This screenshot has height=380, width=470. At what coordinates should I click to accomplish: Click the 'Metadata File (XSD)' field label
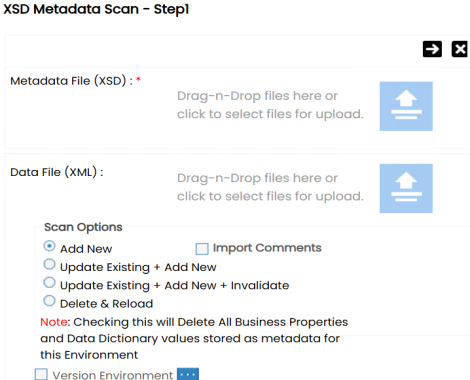(68, 81)
